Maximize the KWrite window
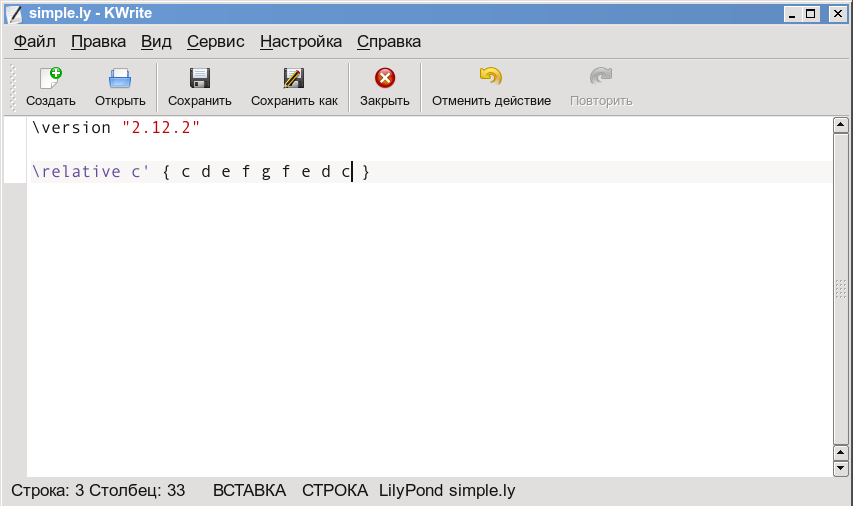853x506 pixels. coord(811,14)
